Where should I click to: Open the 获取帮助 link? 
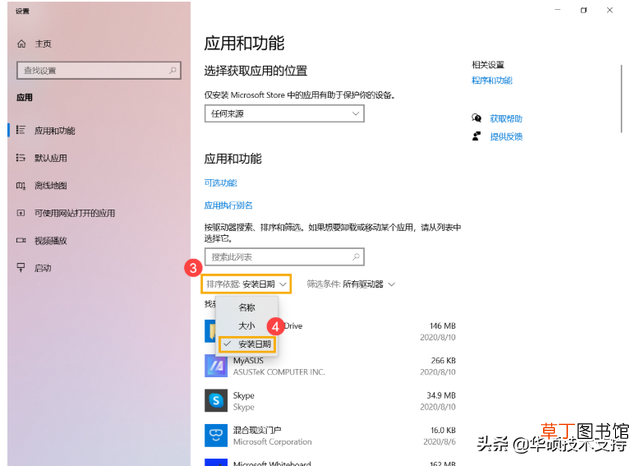click(506, 119)
